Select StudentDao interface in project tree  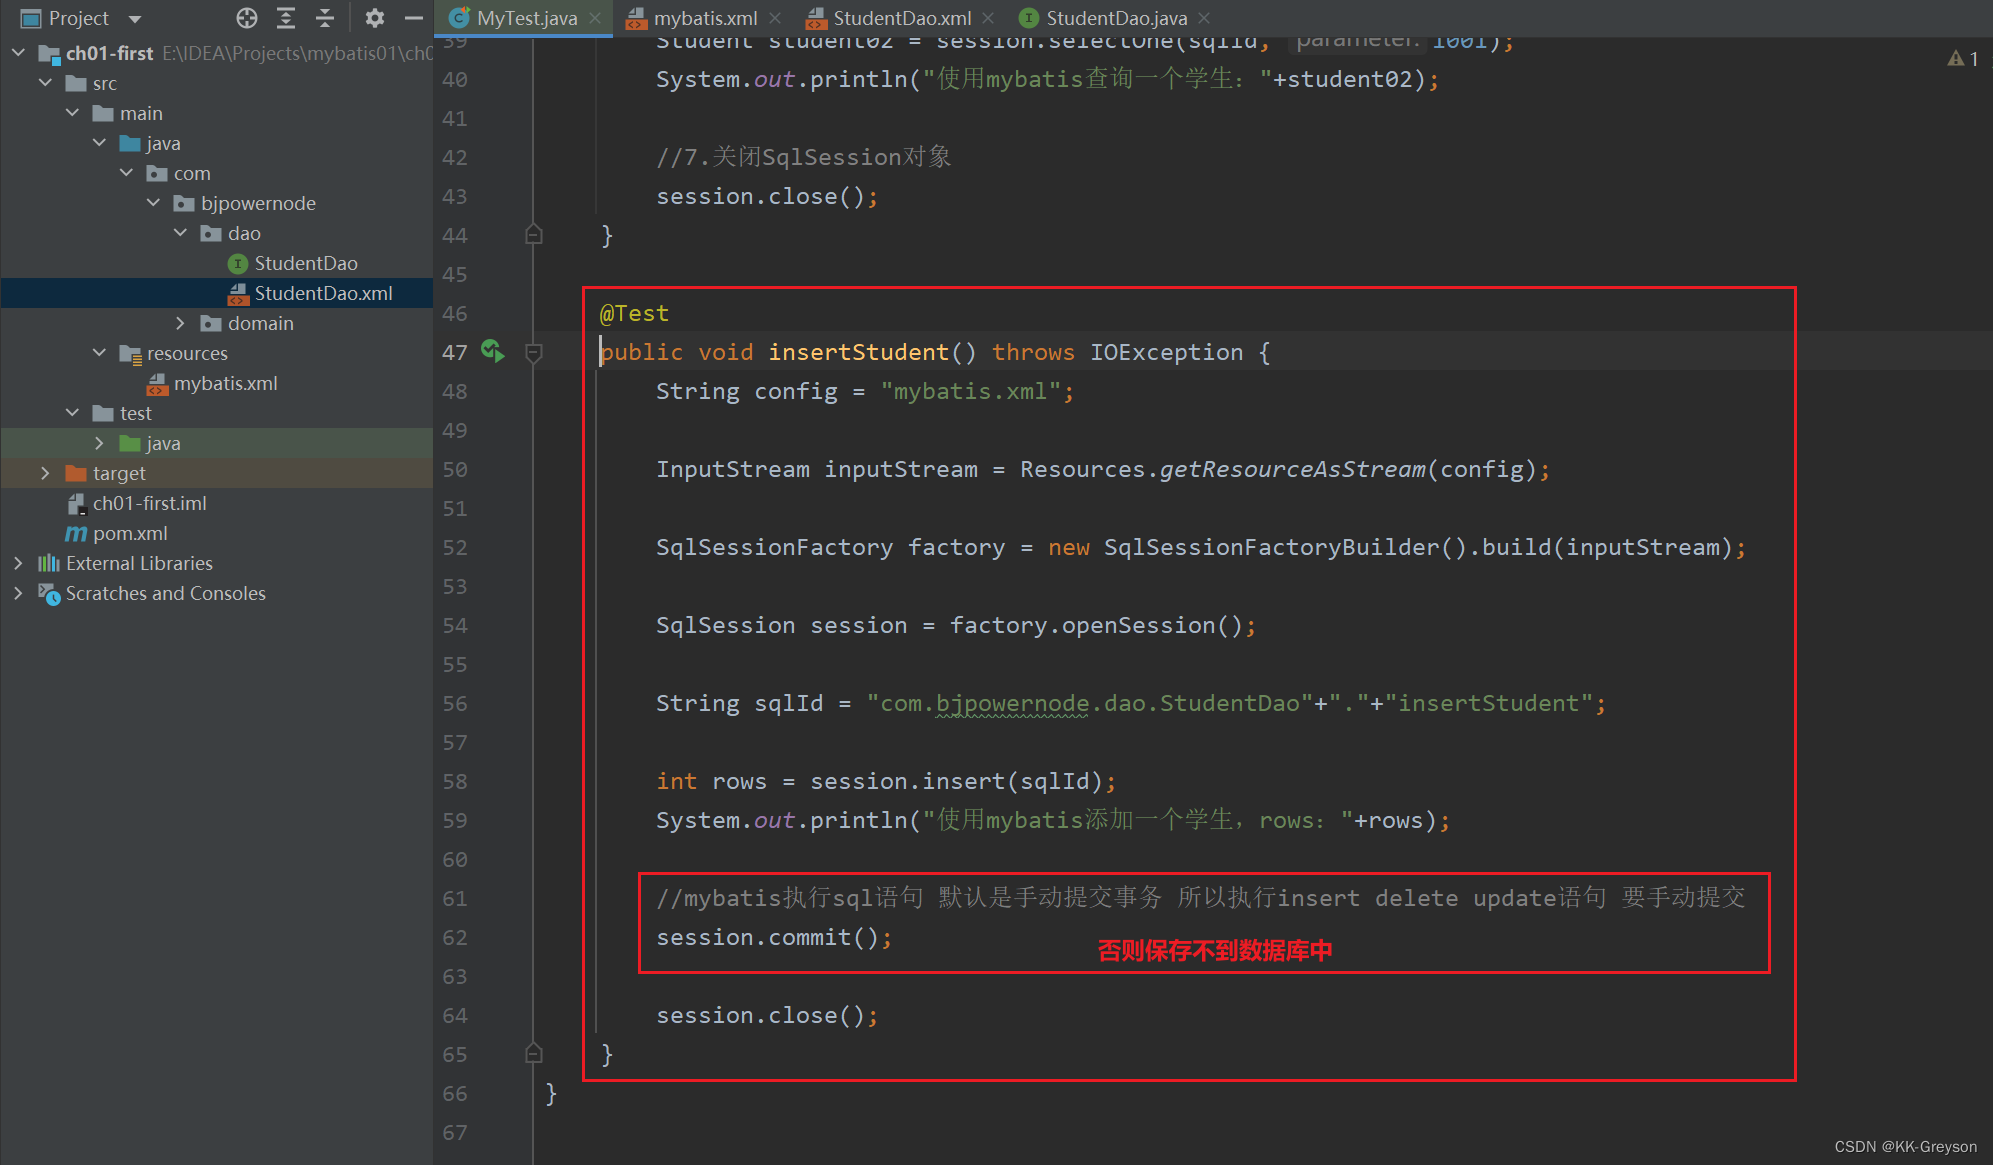(305, 263)
